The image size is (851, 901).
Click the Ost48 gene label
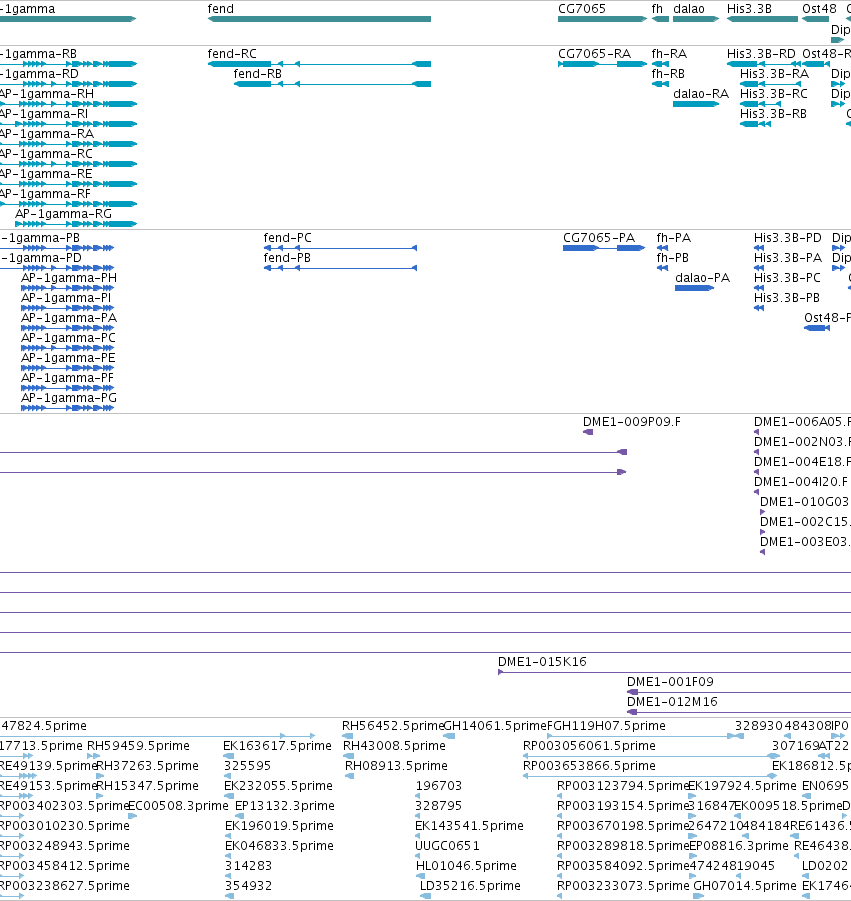pyautogui.click(x=819, y=9)
